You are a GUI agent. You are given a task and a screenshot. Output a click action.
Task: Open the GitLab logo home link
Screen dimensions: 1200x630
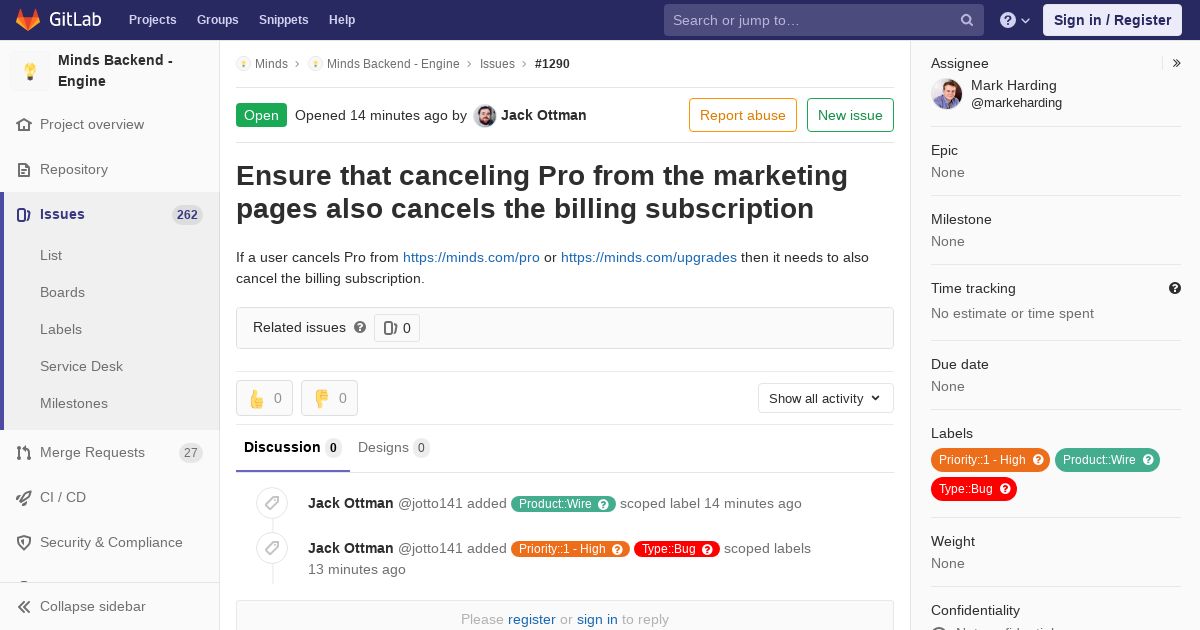point(57,20)
